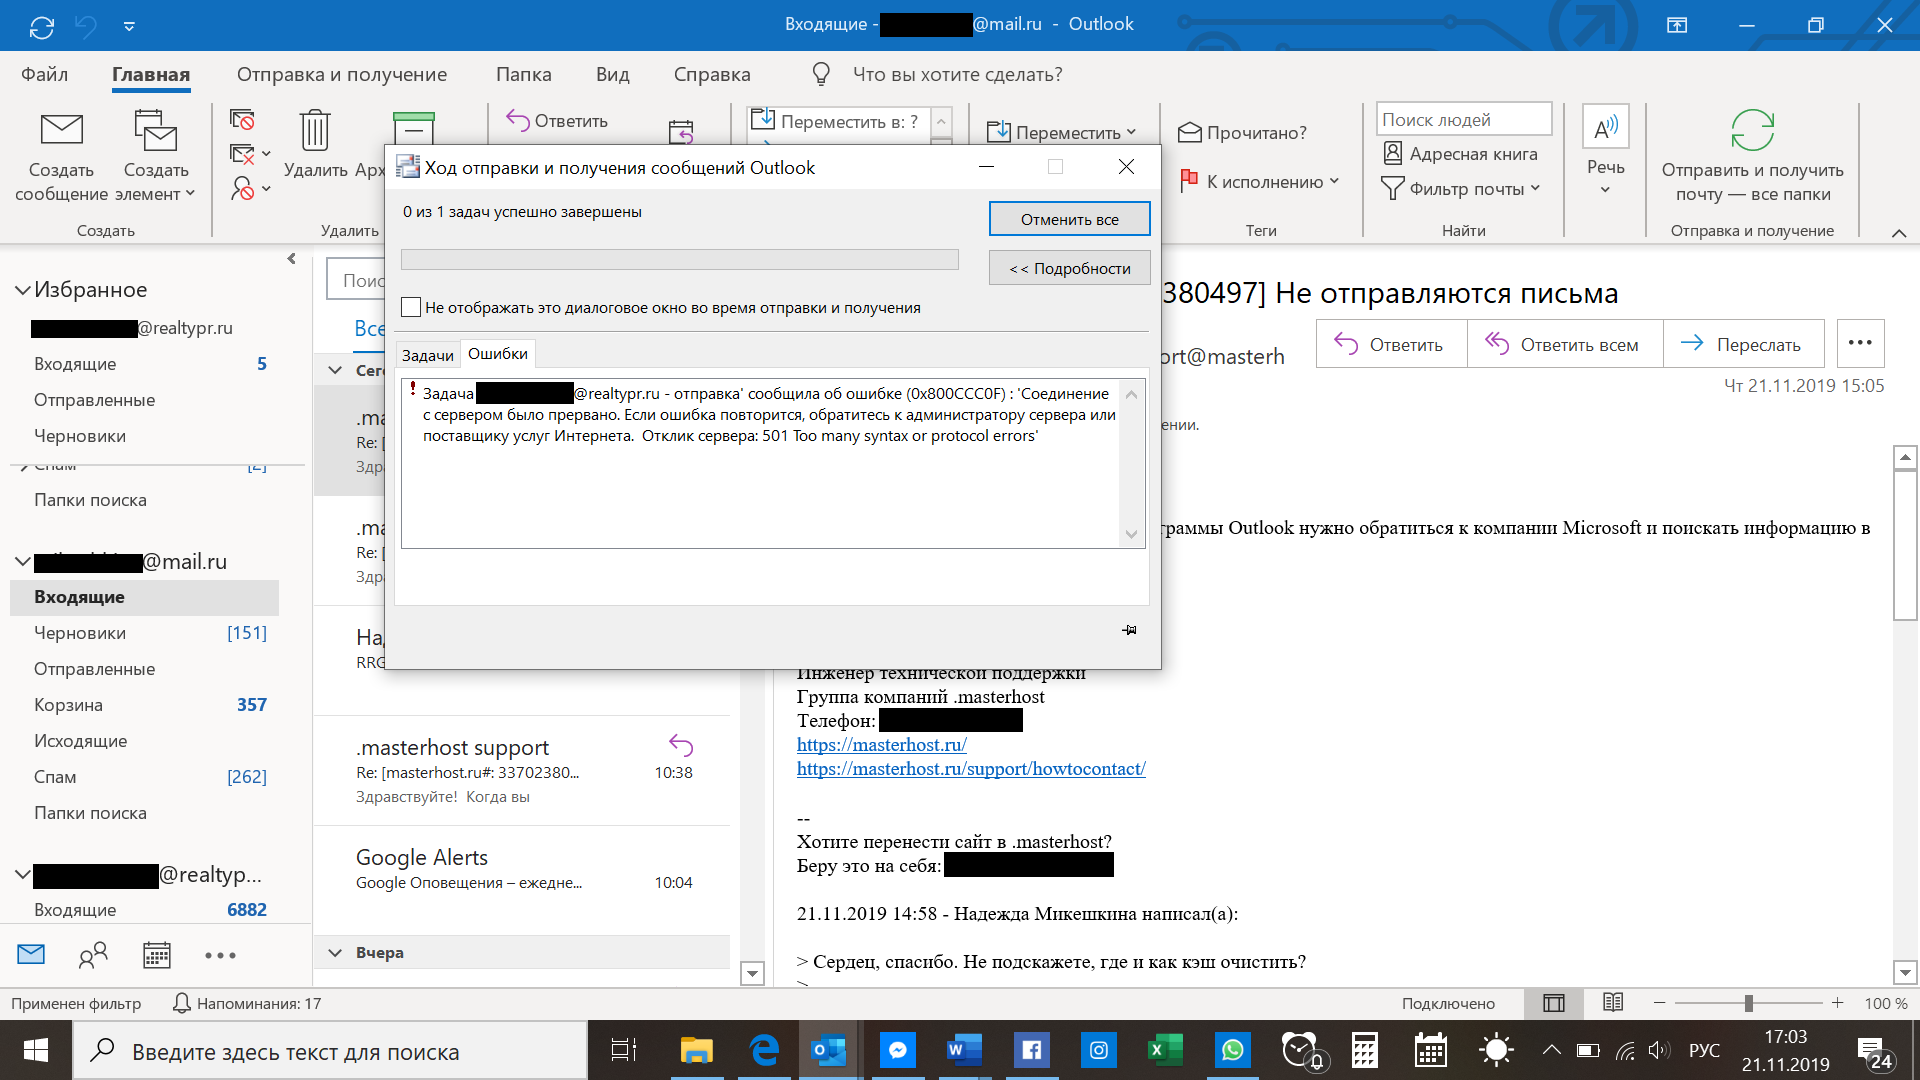Open the https://masterhost.ru/ link

click(881, 745)
